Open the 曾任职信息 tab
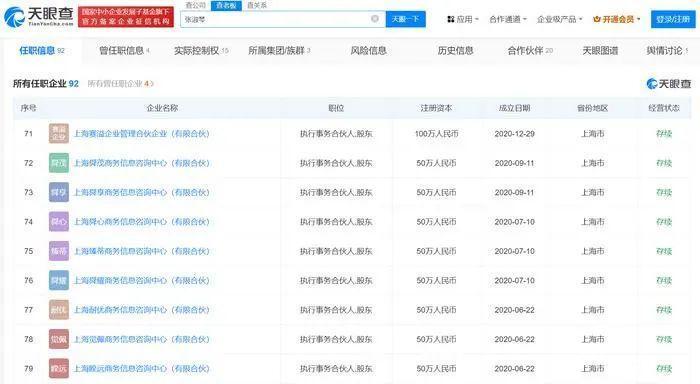This screenshot has height=384, width=700. 124,50
